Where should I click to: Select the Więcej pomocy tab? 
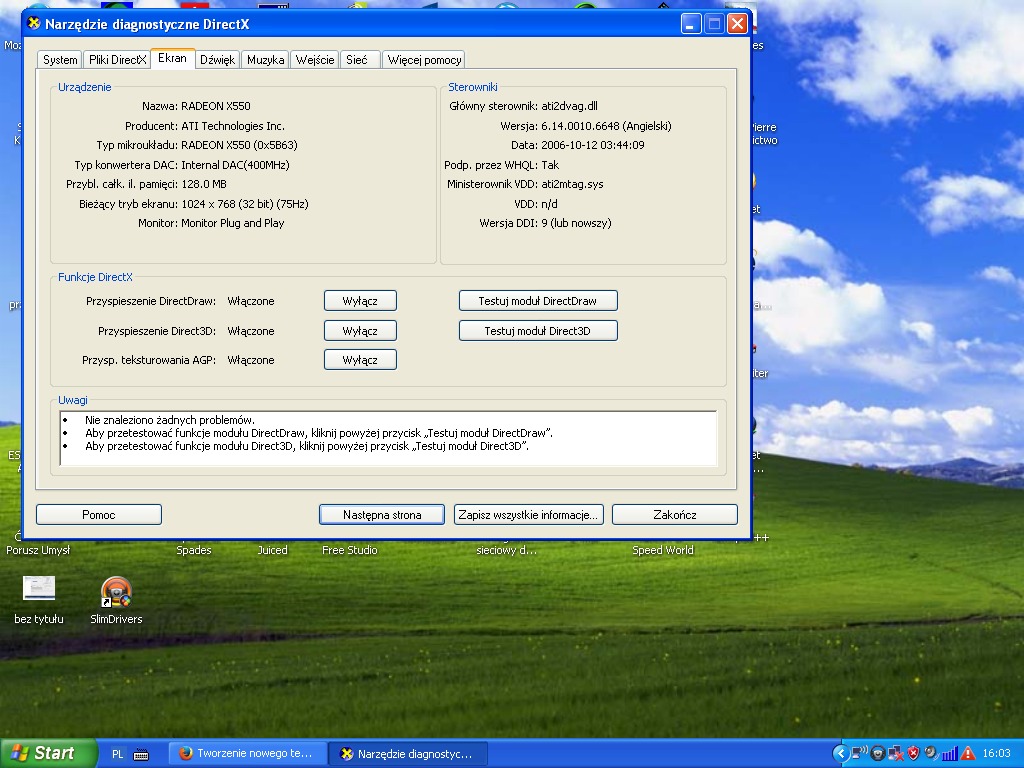(424, 59)
